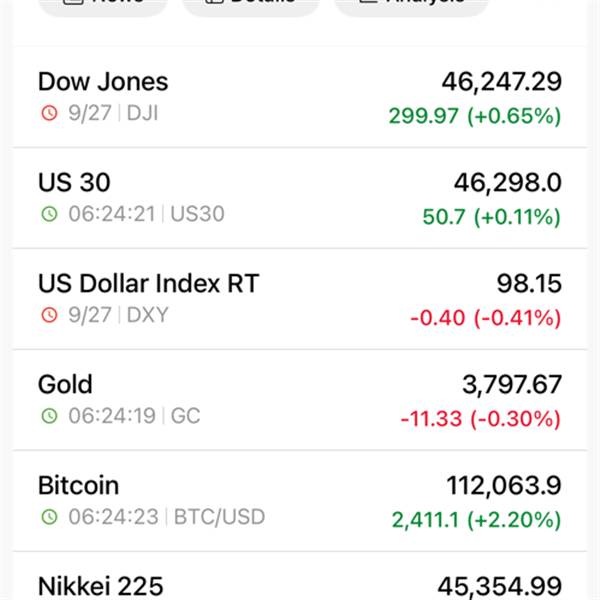Click the red clock icon under Dow Jones
Screen dimensions: 600x600
pyautogui.click(x=49, y=113)
